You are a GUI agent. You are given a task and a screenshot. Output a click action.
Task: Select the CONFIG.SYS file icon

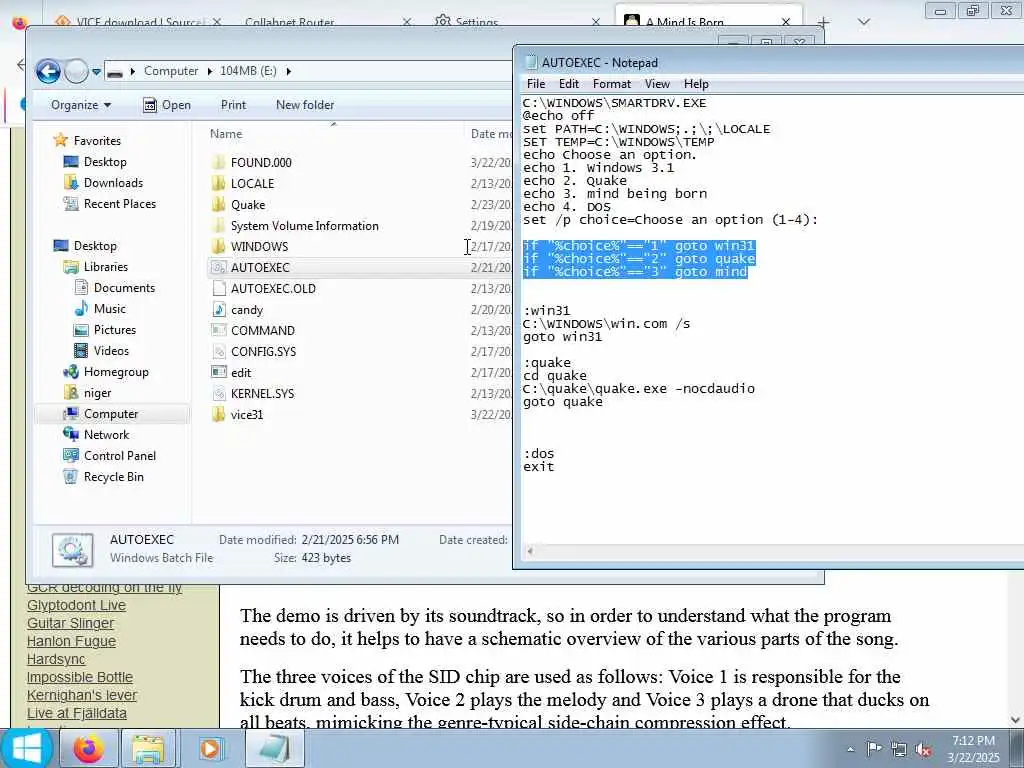219,351
